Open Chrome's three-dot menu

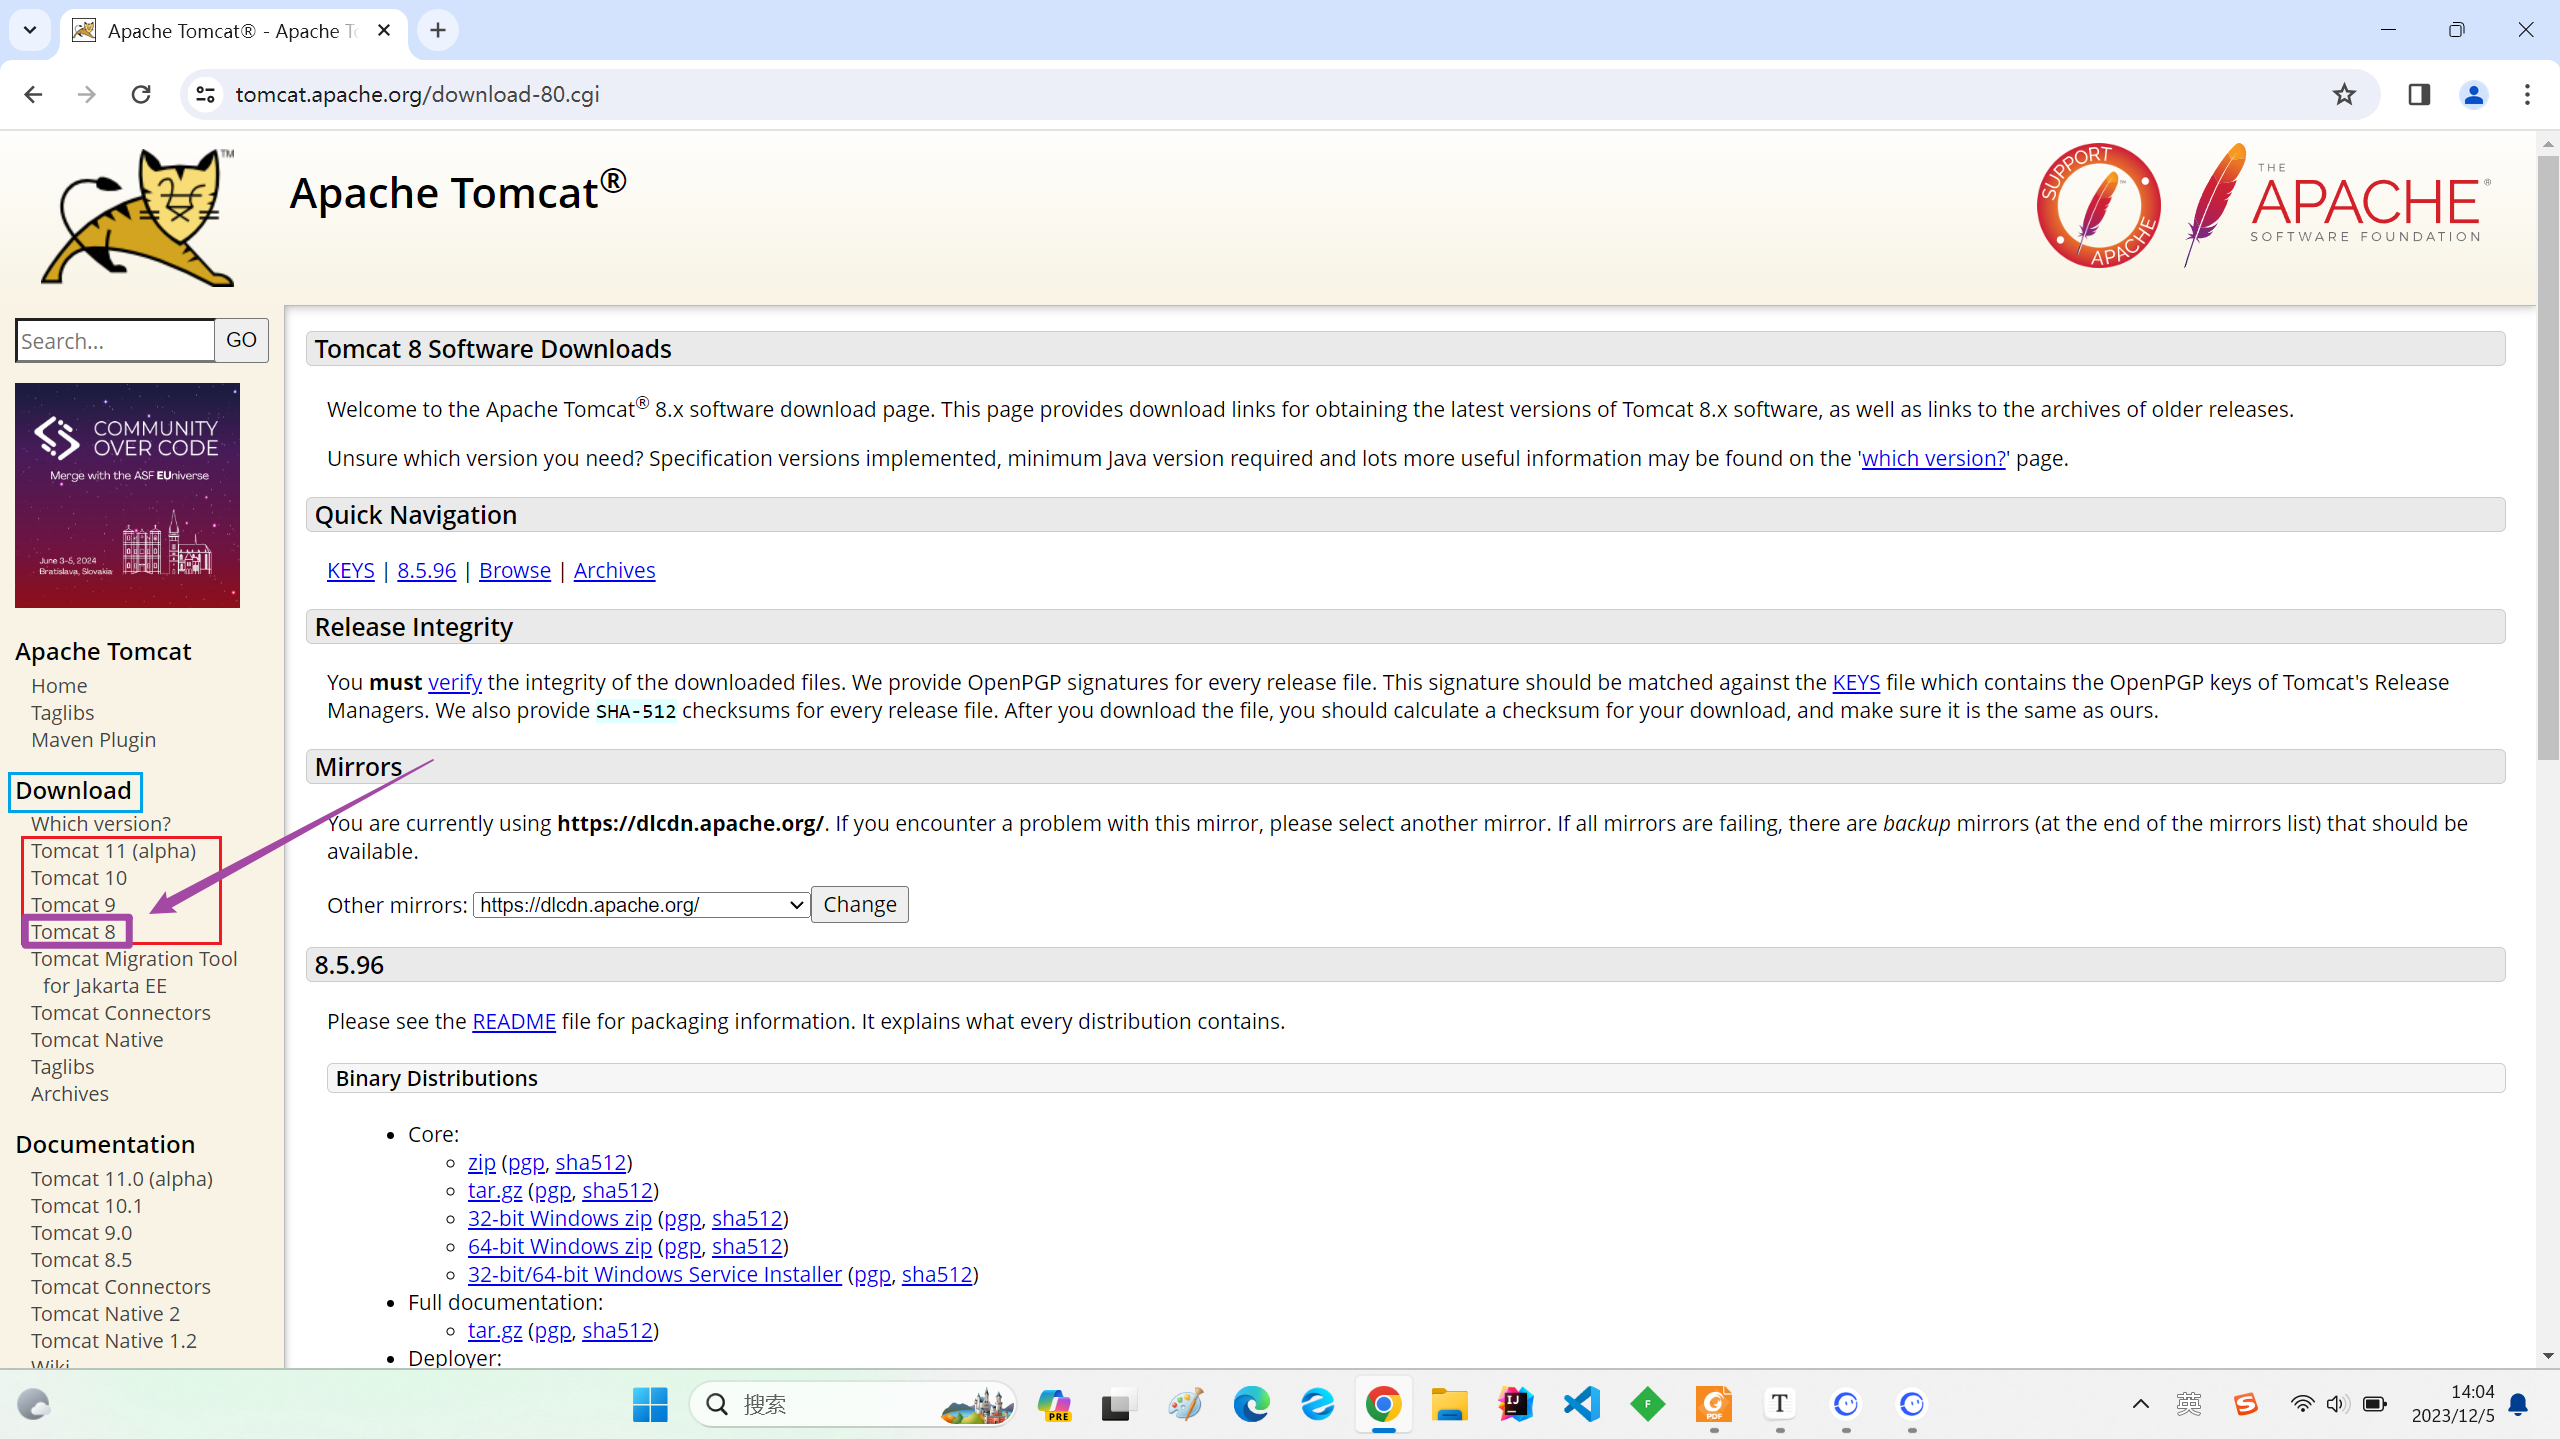(2527, 94)
